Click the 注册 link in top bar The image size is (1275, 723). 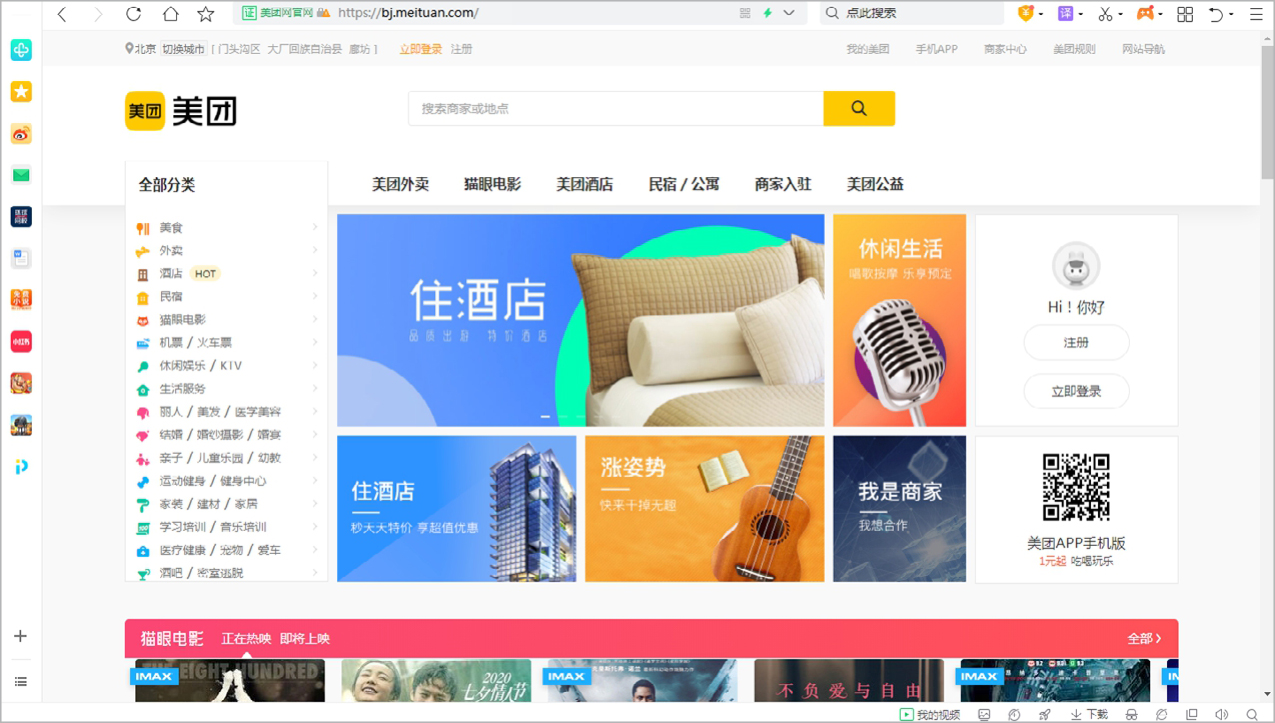point(461,49)
